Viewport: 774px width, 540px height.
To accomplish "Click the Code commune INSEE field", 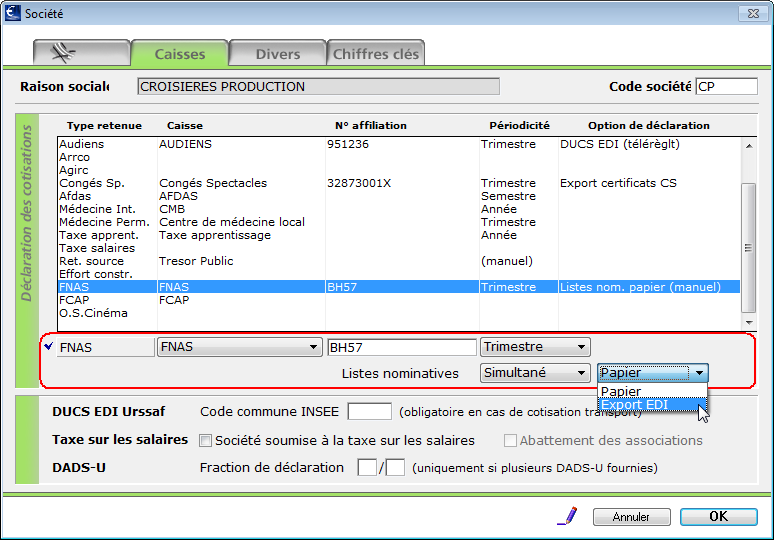I will pos(369,411).
